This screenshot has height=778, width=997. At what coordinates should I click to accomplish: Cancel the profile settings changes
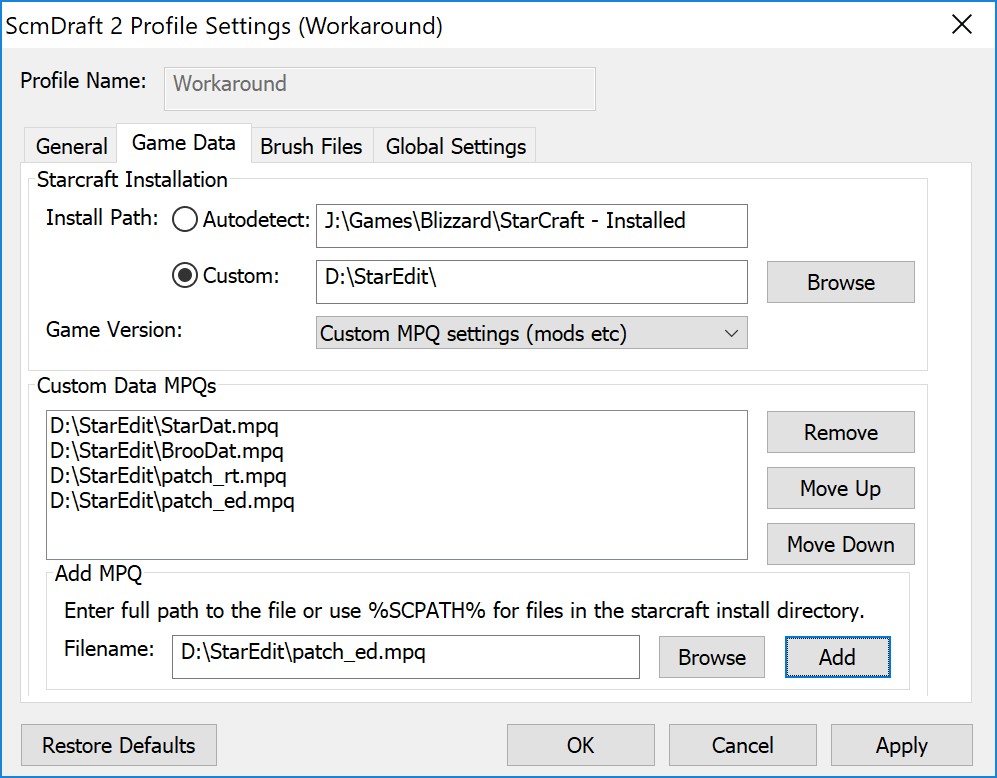click(x=742, y=746)
